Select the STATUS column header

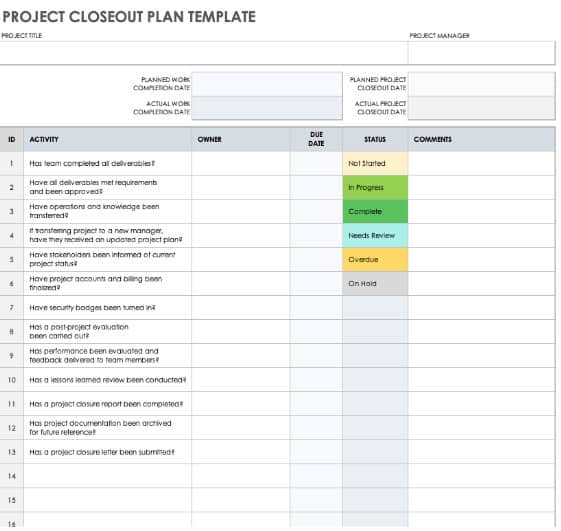(375, 139)
